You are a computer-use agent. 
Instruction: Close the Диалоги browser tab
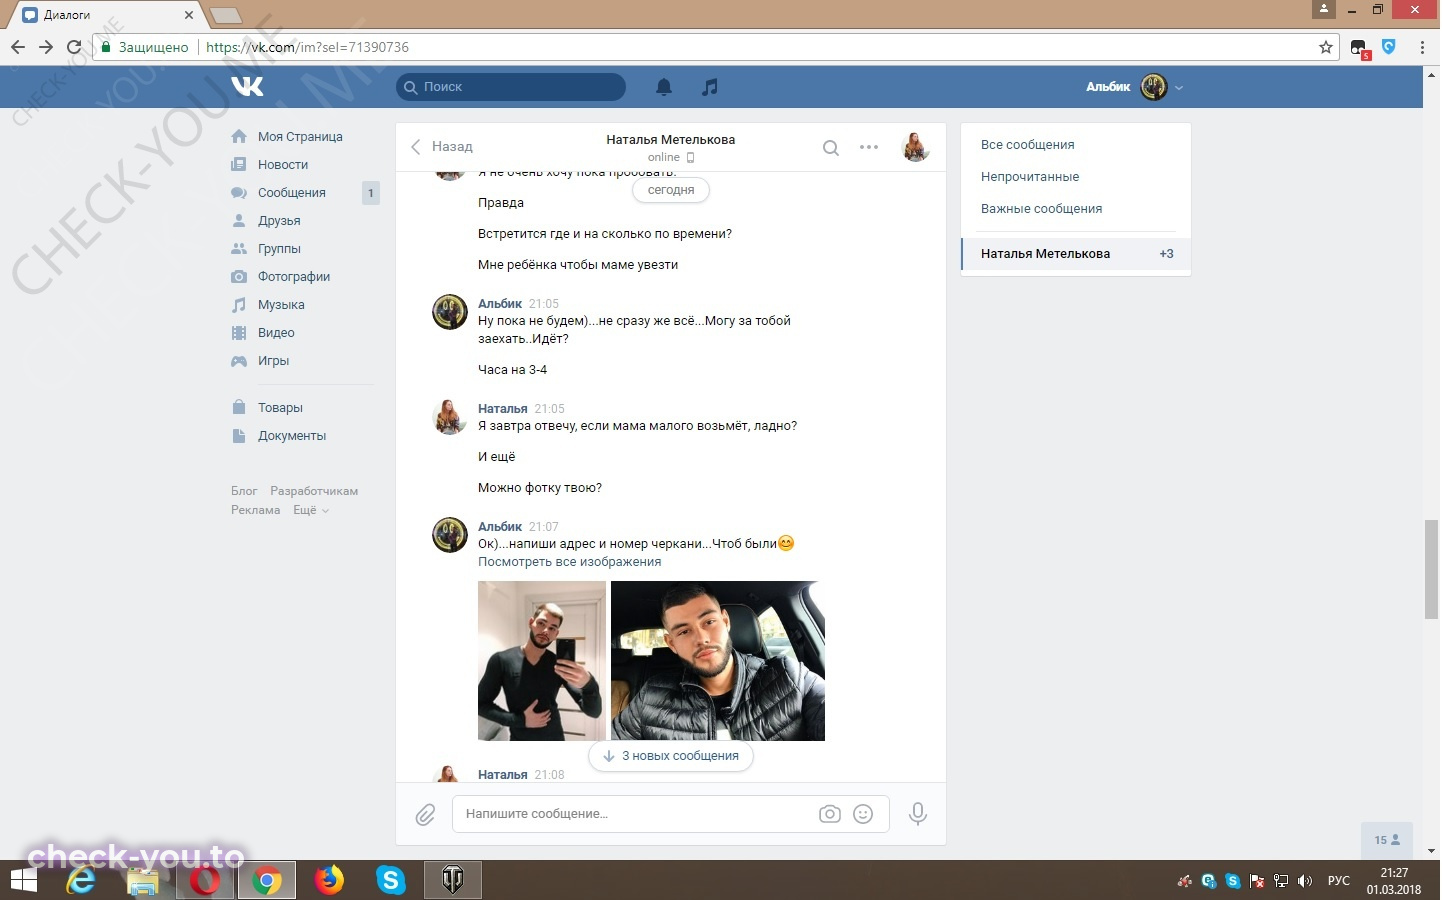coord(189,15)
